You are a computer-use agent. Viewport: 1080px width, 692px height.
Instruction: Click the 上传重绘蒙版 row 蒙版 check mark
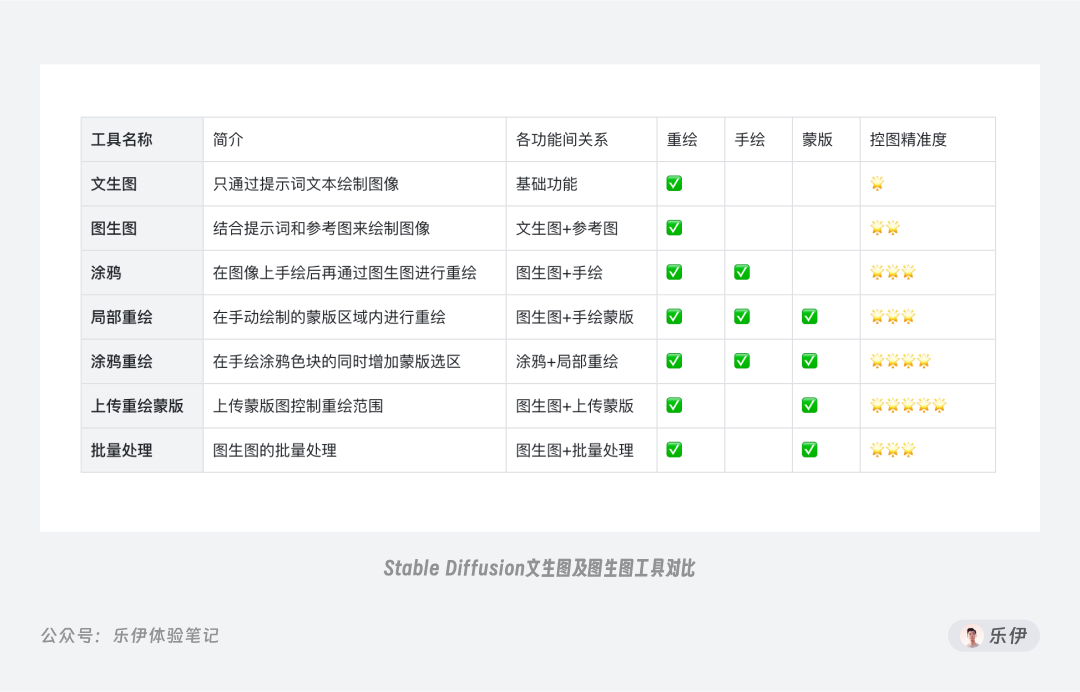[809, 406]
